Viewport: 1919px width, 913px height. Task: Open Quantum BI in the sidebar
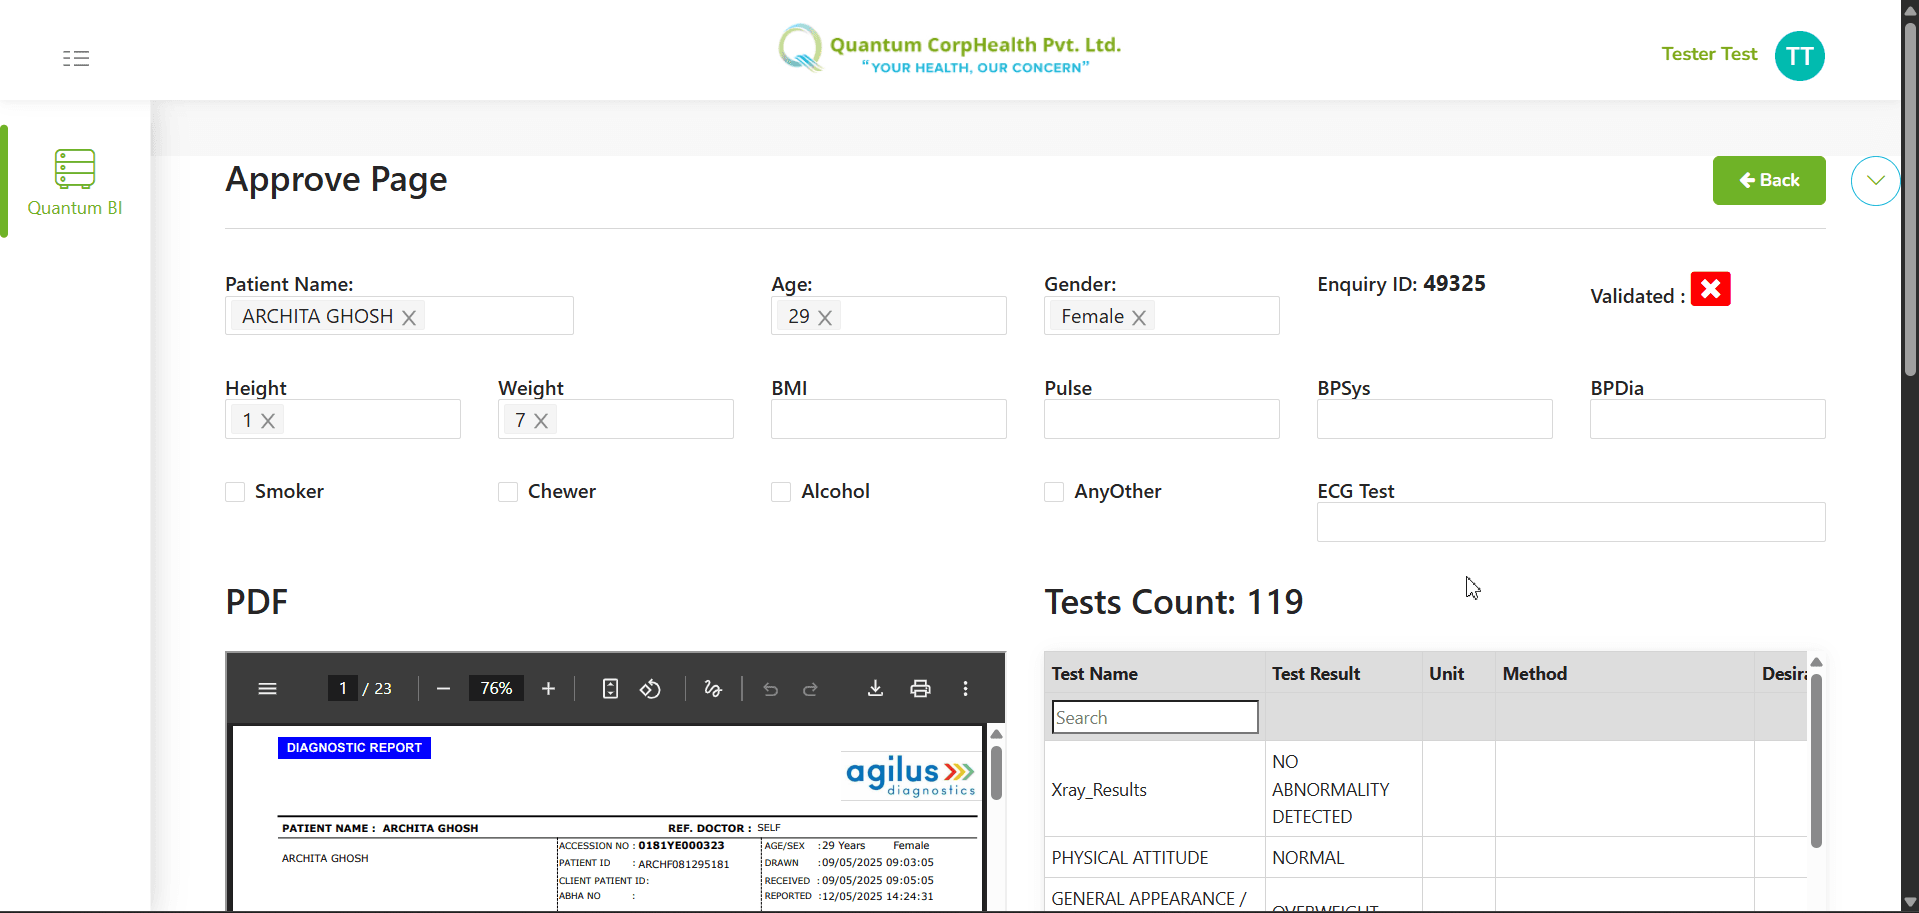pyautogui.click(x=75, y=182)
